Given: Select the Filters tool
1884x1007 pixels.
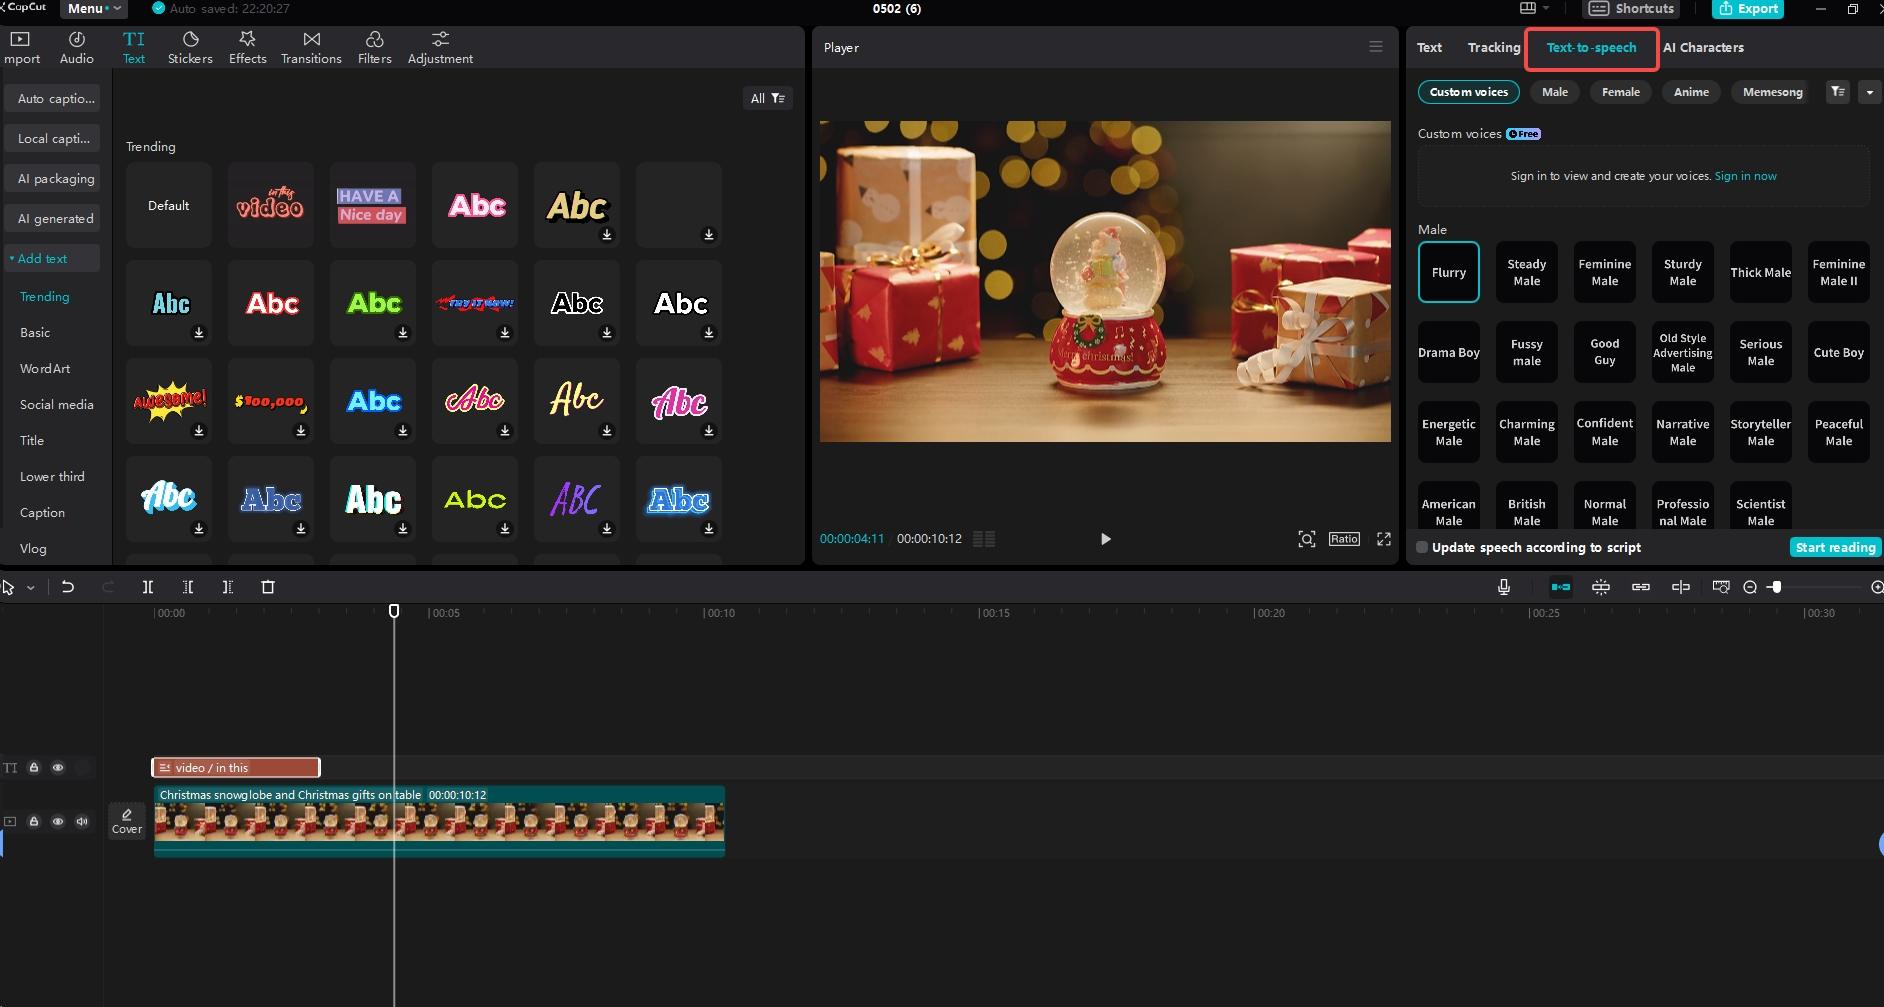Looking at the screenshot, I should 375,47.
